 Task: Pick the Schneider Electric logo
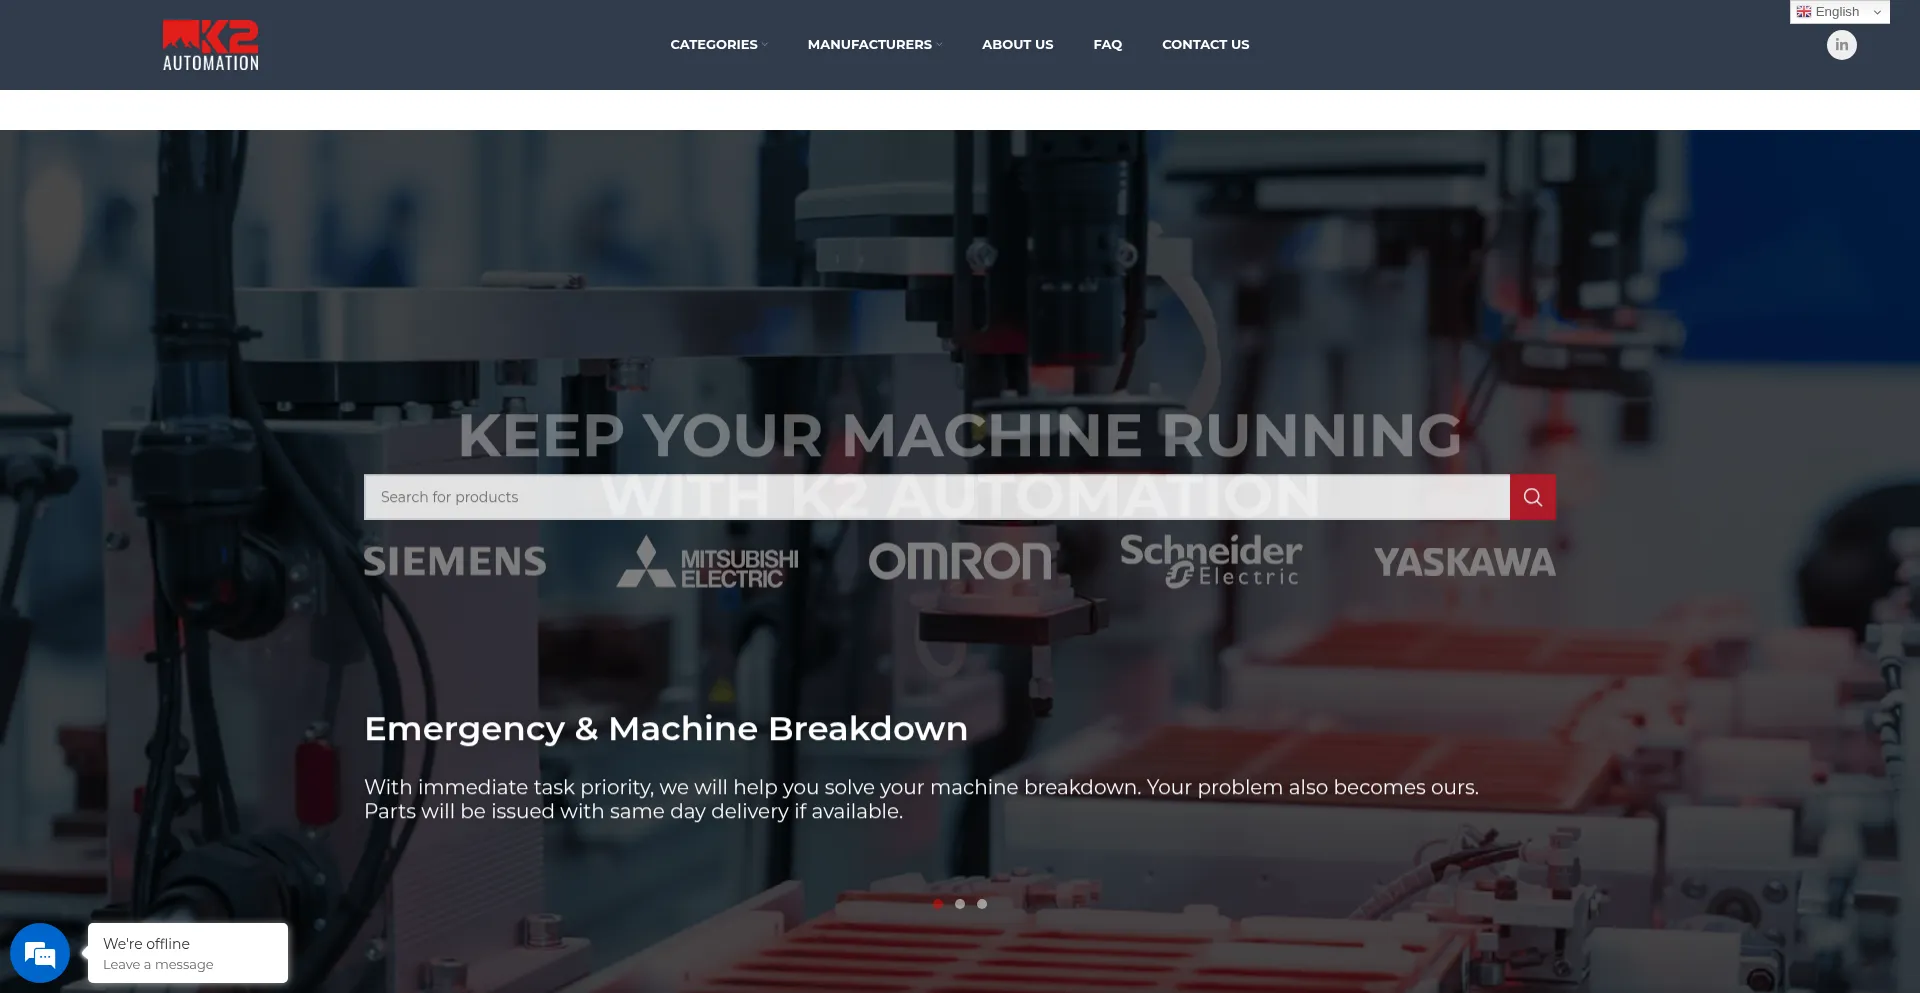tap(1211, 560)
